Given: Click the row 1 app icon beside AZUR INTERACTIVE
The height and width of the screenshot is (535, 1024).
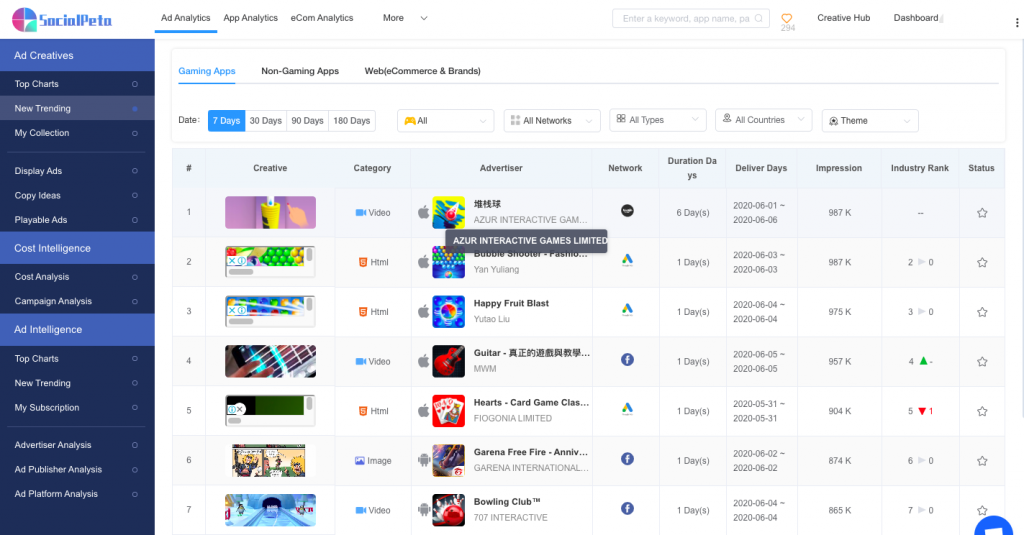Looking at the screenshot, I should 448,212.
